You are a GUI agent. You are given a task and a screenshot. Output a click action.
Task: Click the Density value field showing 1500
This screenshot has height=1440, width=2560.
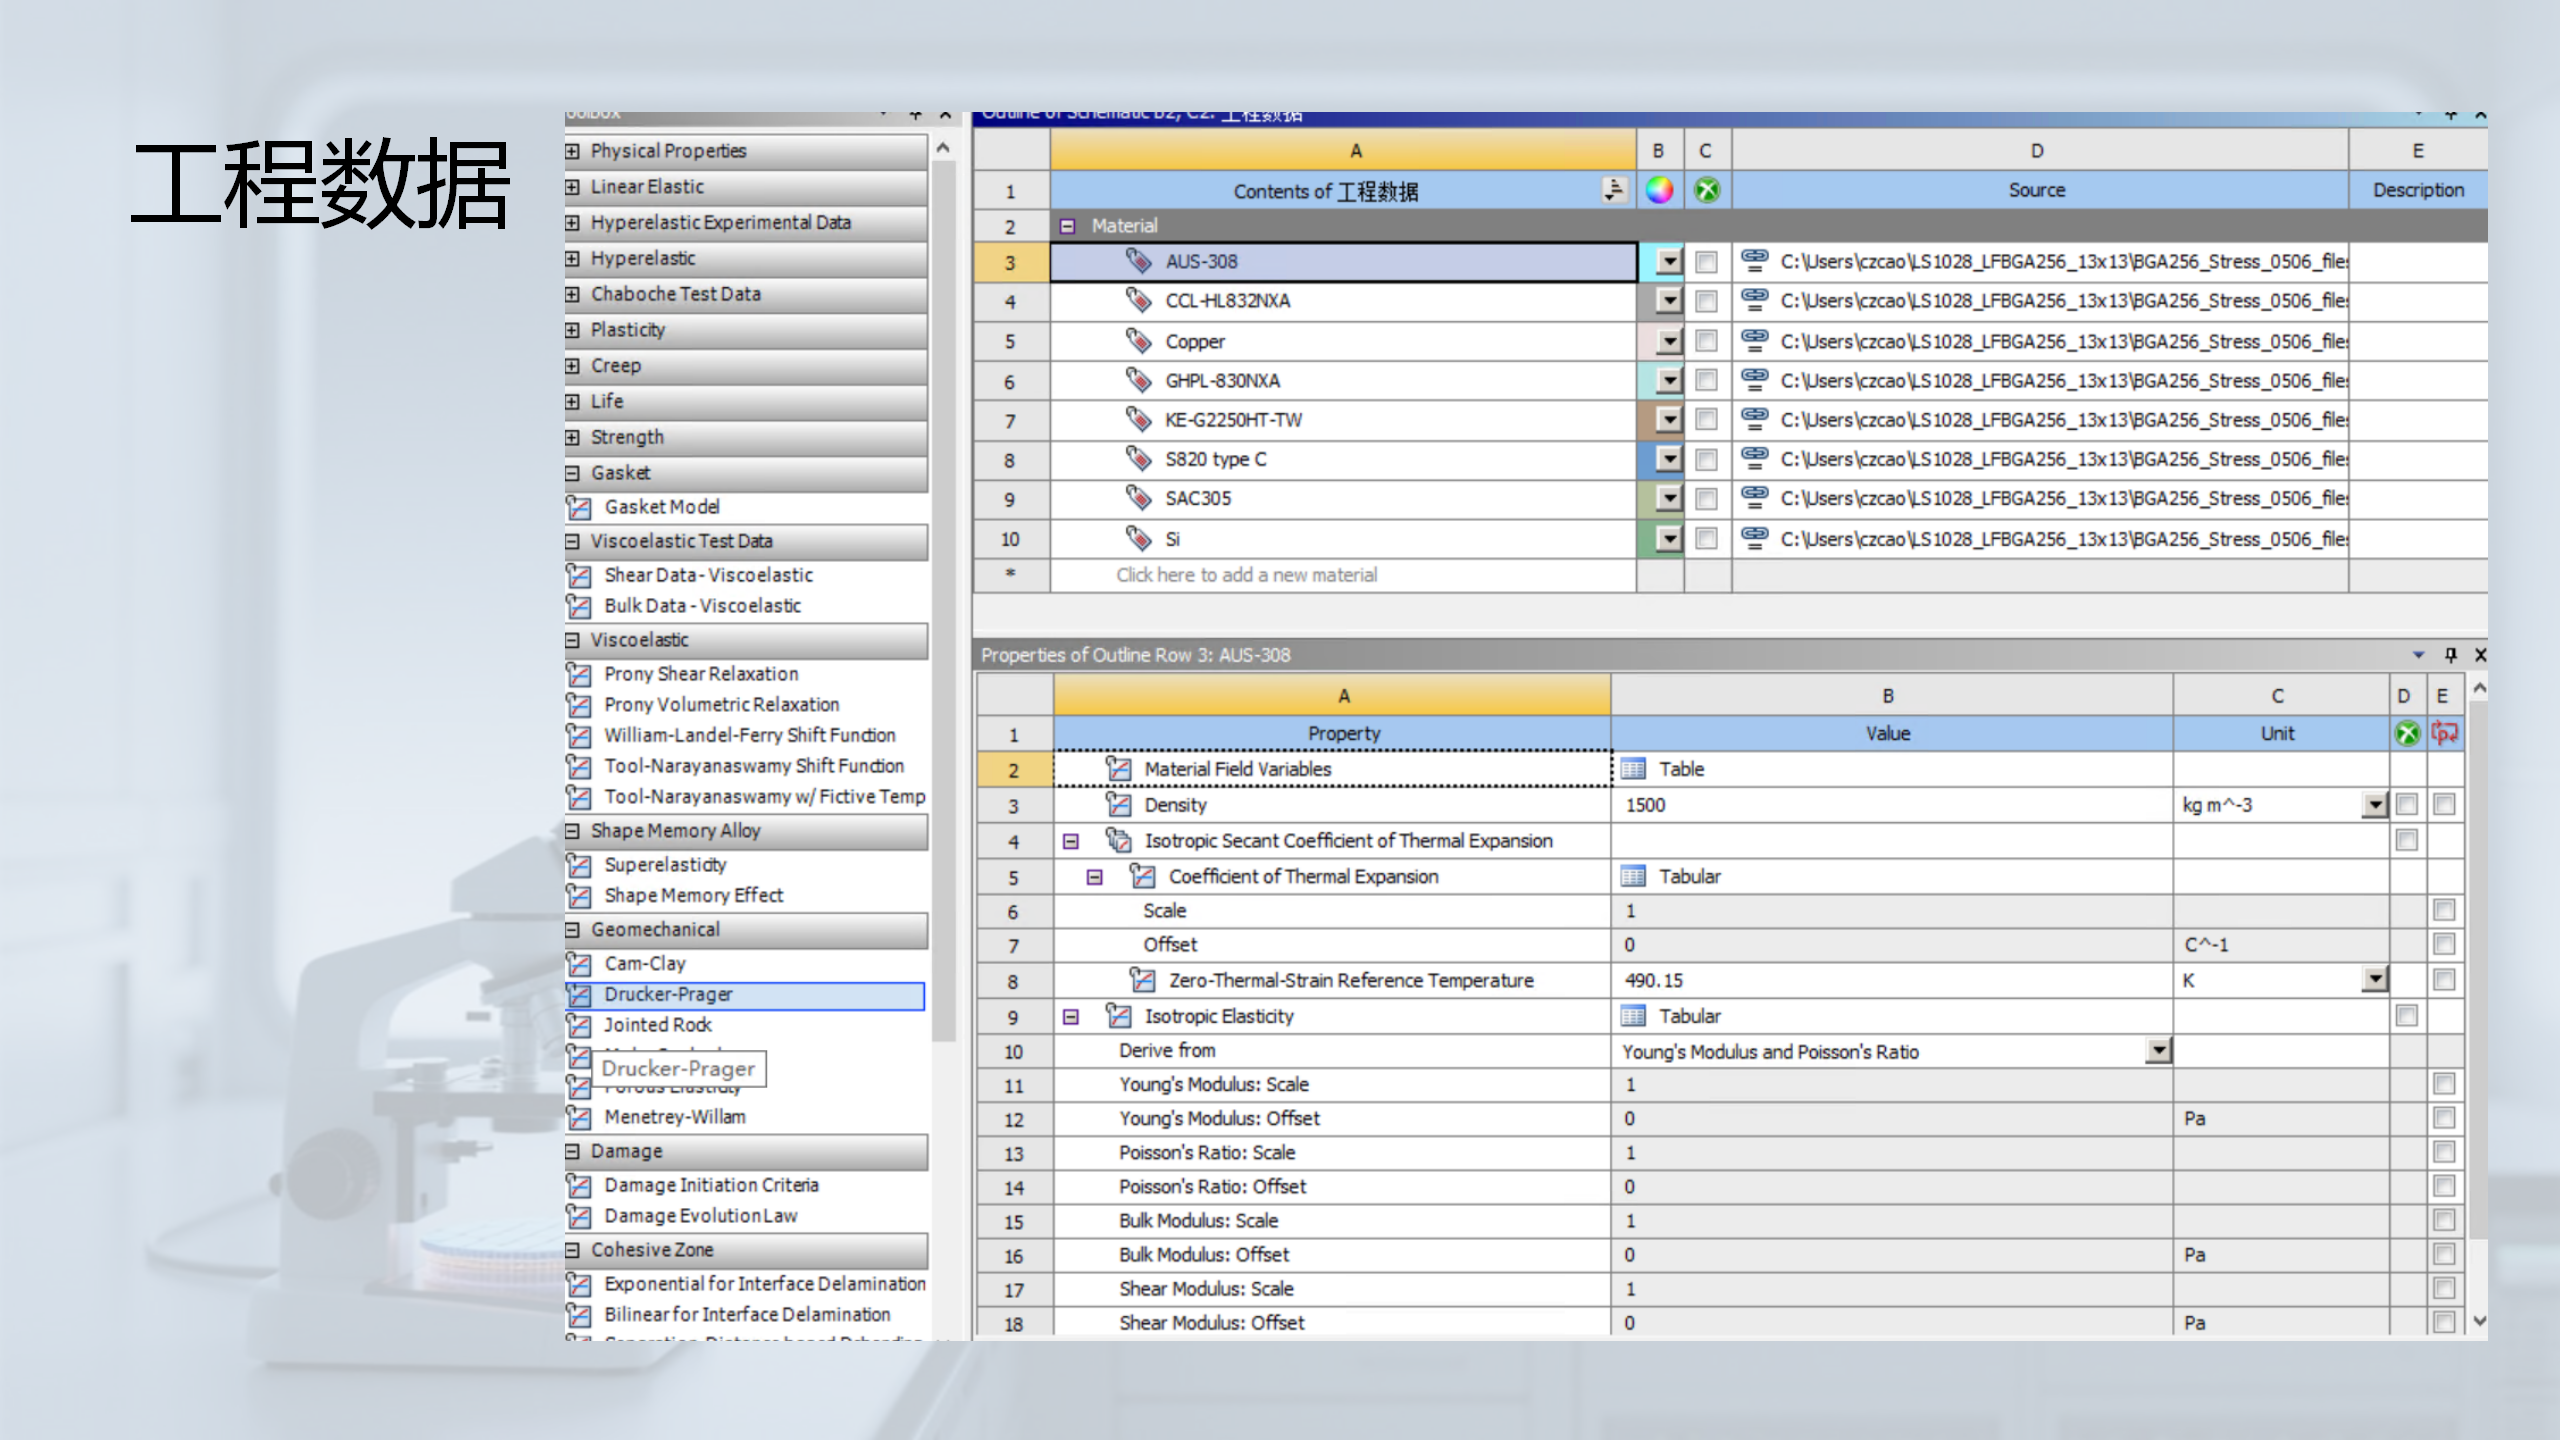pos(1891,805)
